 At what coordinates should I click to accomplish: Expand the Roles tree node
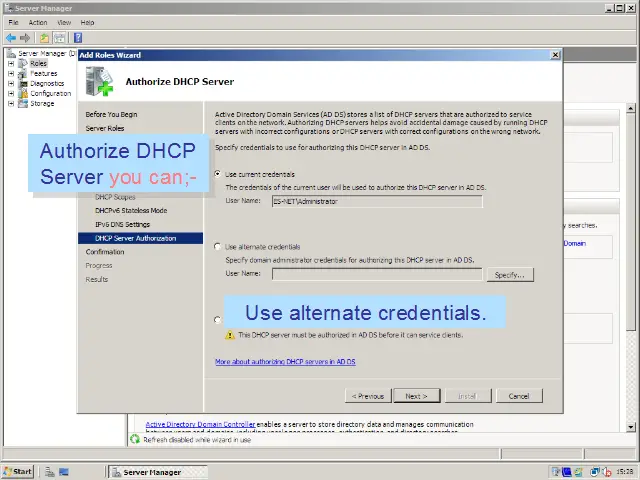point(11,63)
